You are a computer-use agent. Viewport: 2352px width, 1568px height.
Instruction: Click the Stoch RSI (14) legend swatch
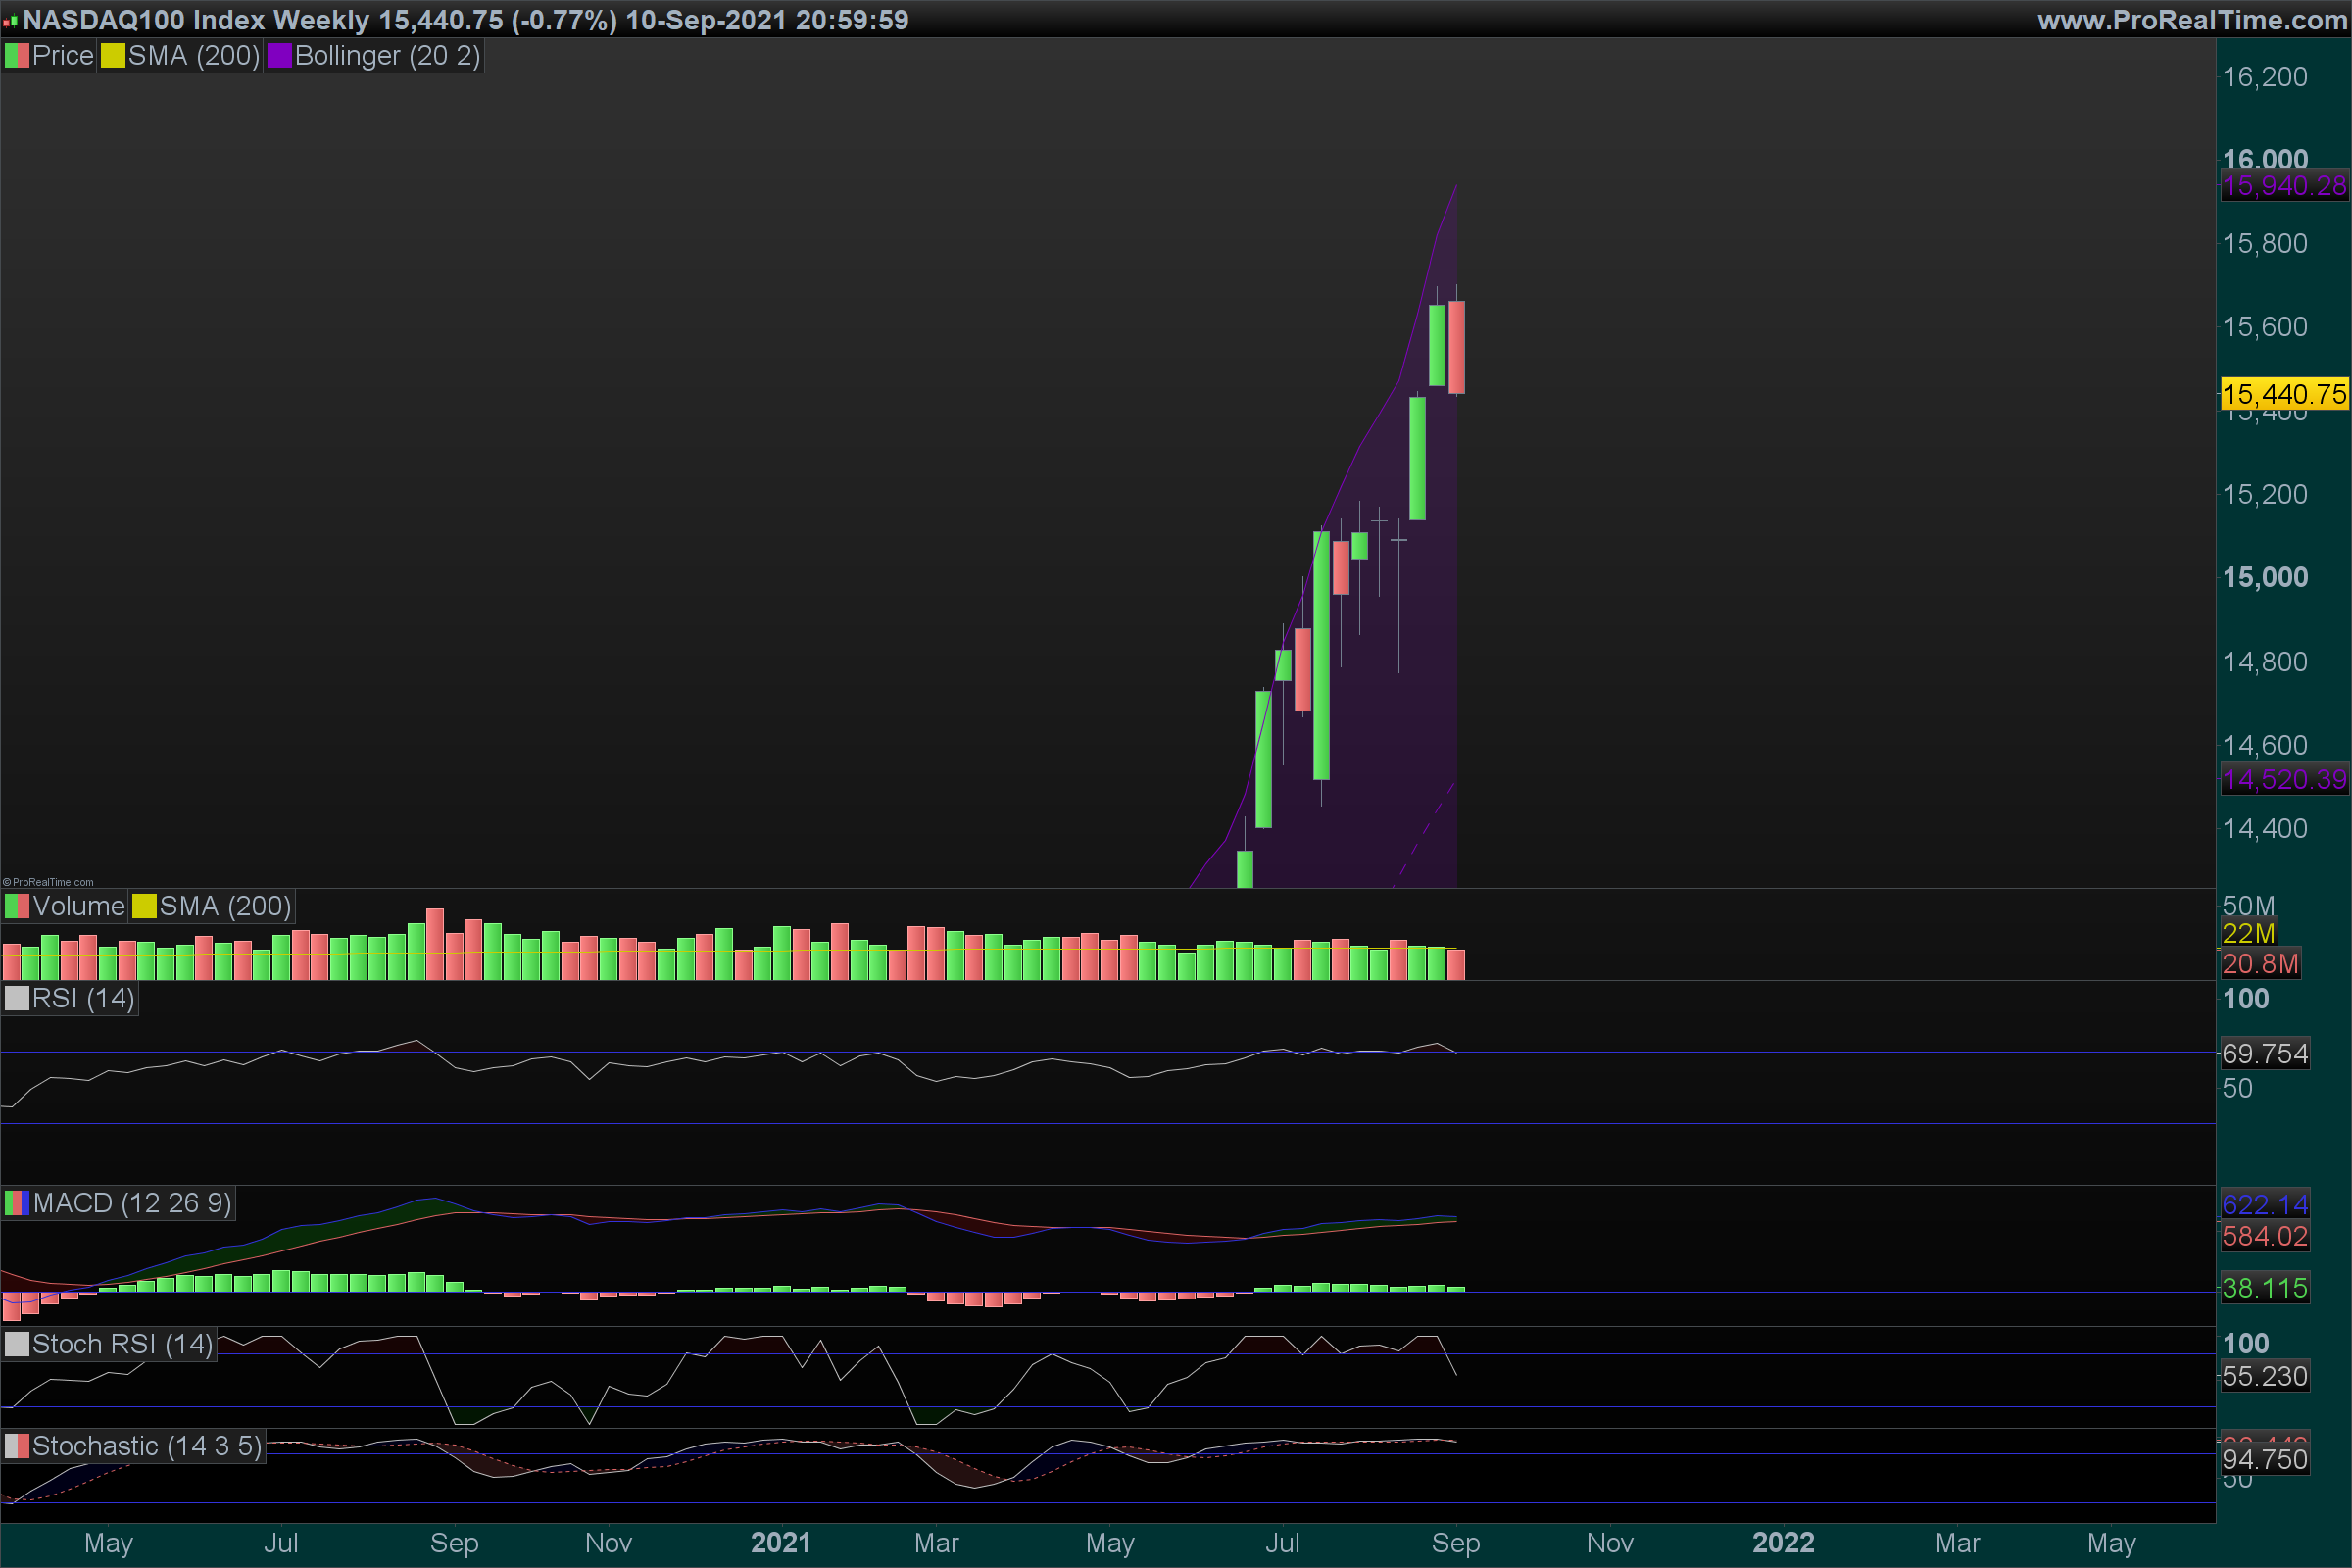(x=17, y=1344)
